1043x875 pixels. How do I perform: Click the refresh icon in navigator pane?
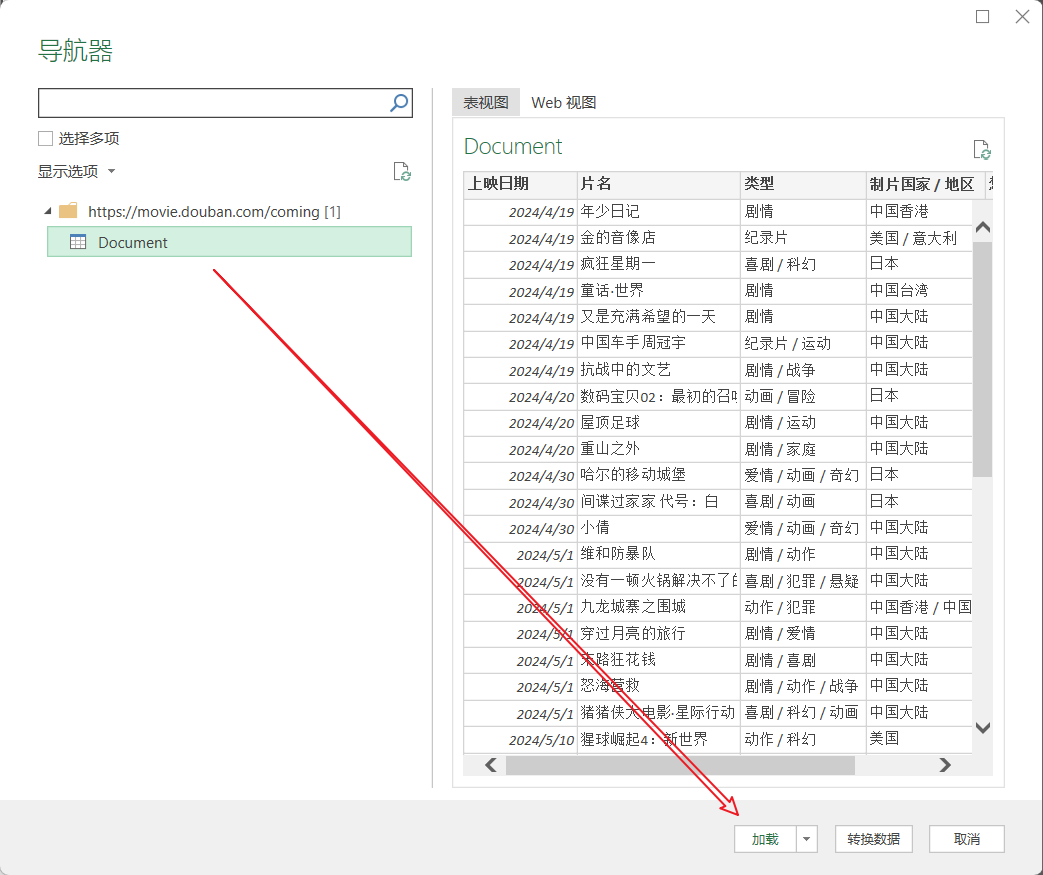click(402, 172)
